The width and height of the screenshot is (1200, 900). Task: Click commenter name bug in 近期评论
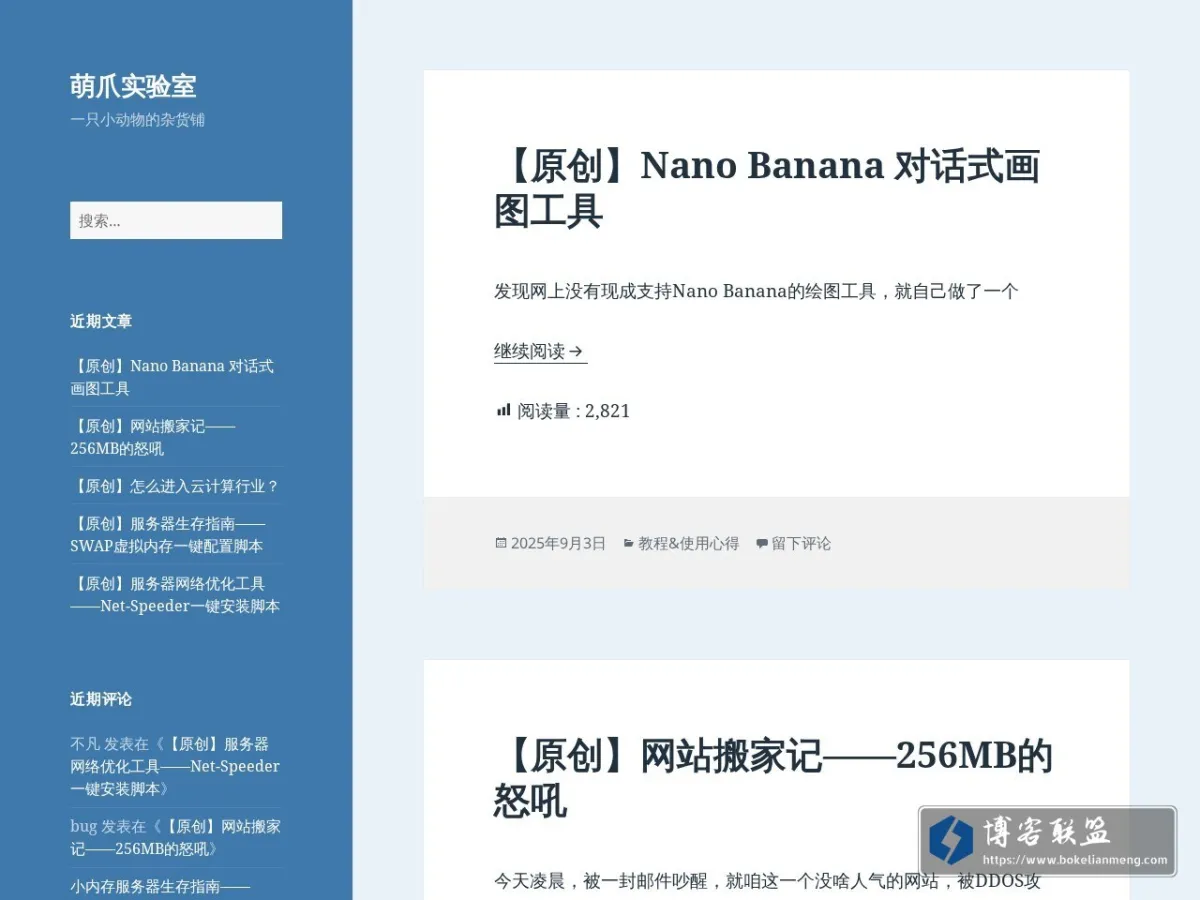(x=83, y=827)
